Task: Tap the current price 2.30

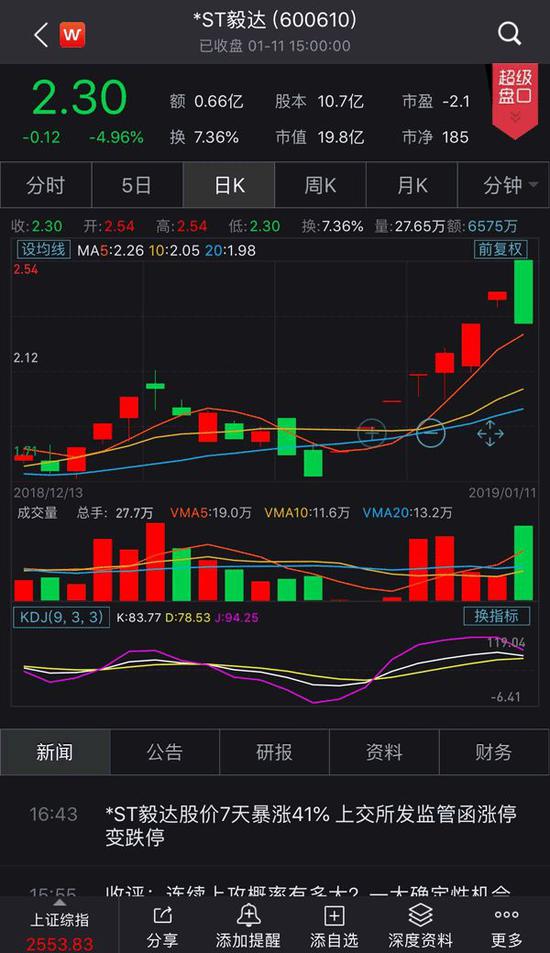Action: pos(79,97)
